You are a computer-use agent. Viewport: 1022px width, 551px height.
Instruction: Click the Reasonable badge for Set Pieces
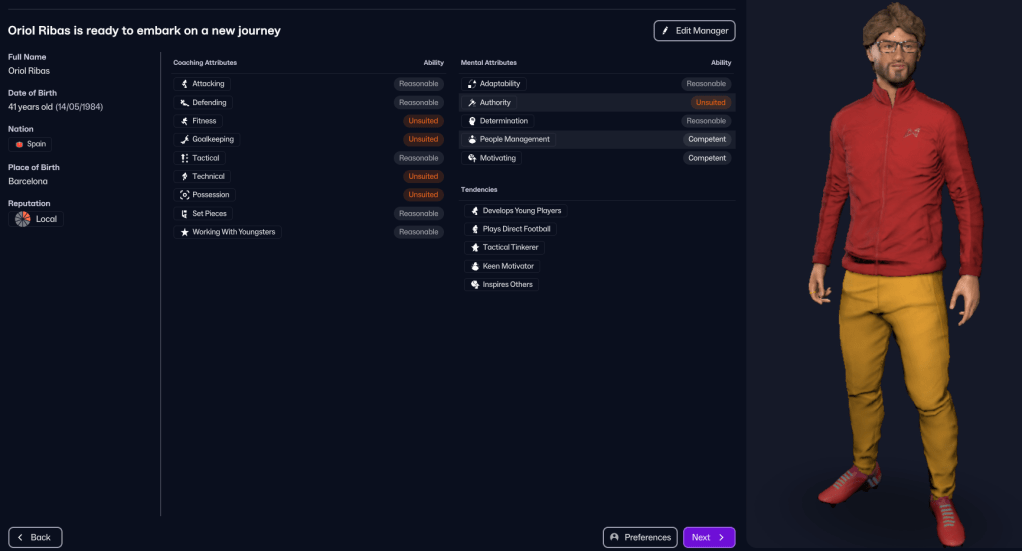pyautogui.click(x=418, y=214)
